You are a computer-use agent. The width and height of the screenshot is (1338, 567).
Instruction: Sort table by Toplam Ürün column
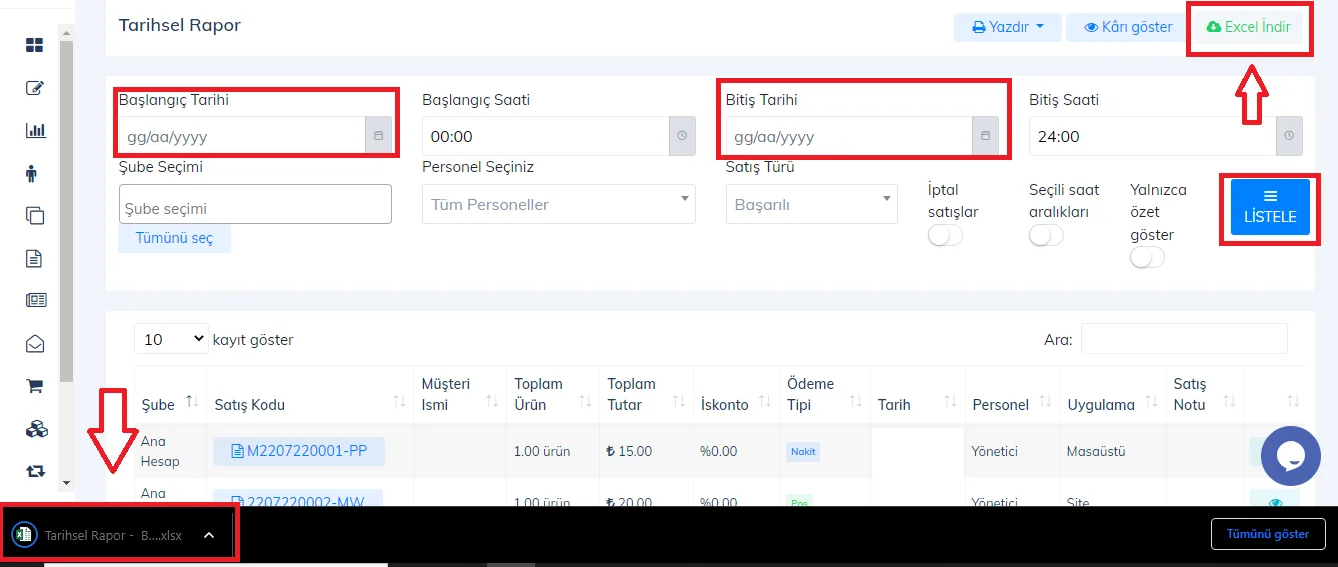[552, 394]
